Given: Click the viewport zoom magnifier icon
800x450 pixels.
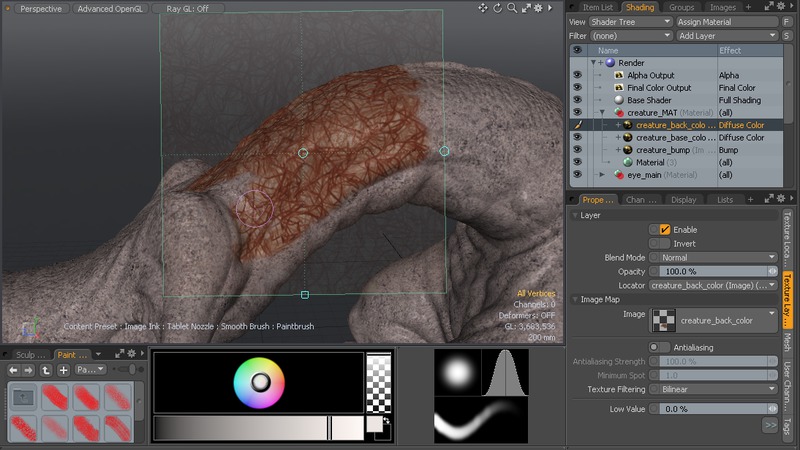Looking at the screenshot, I should point(512,8).
